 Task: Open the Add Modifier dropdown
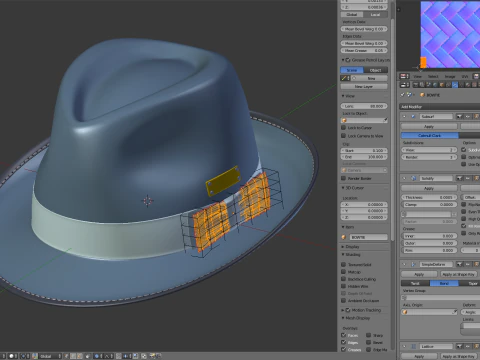click(440, 107)
